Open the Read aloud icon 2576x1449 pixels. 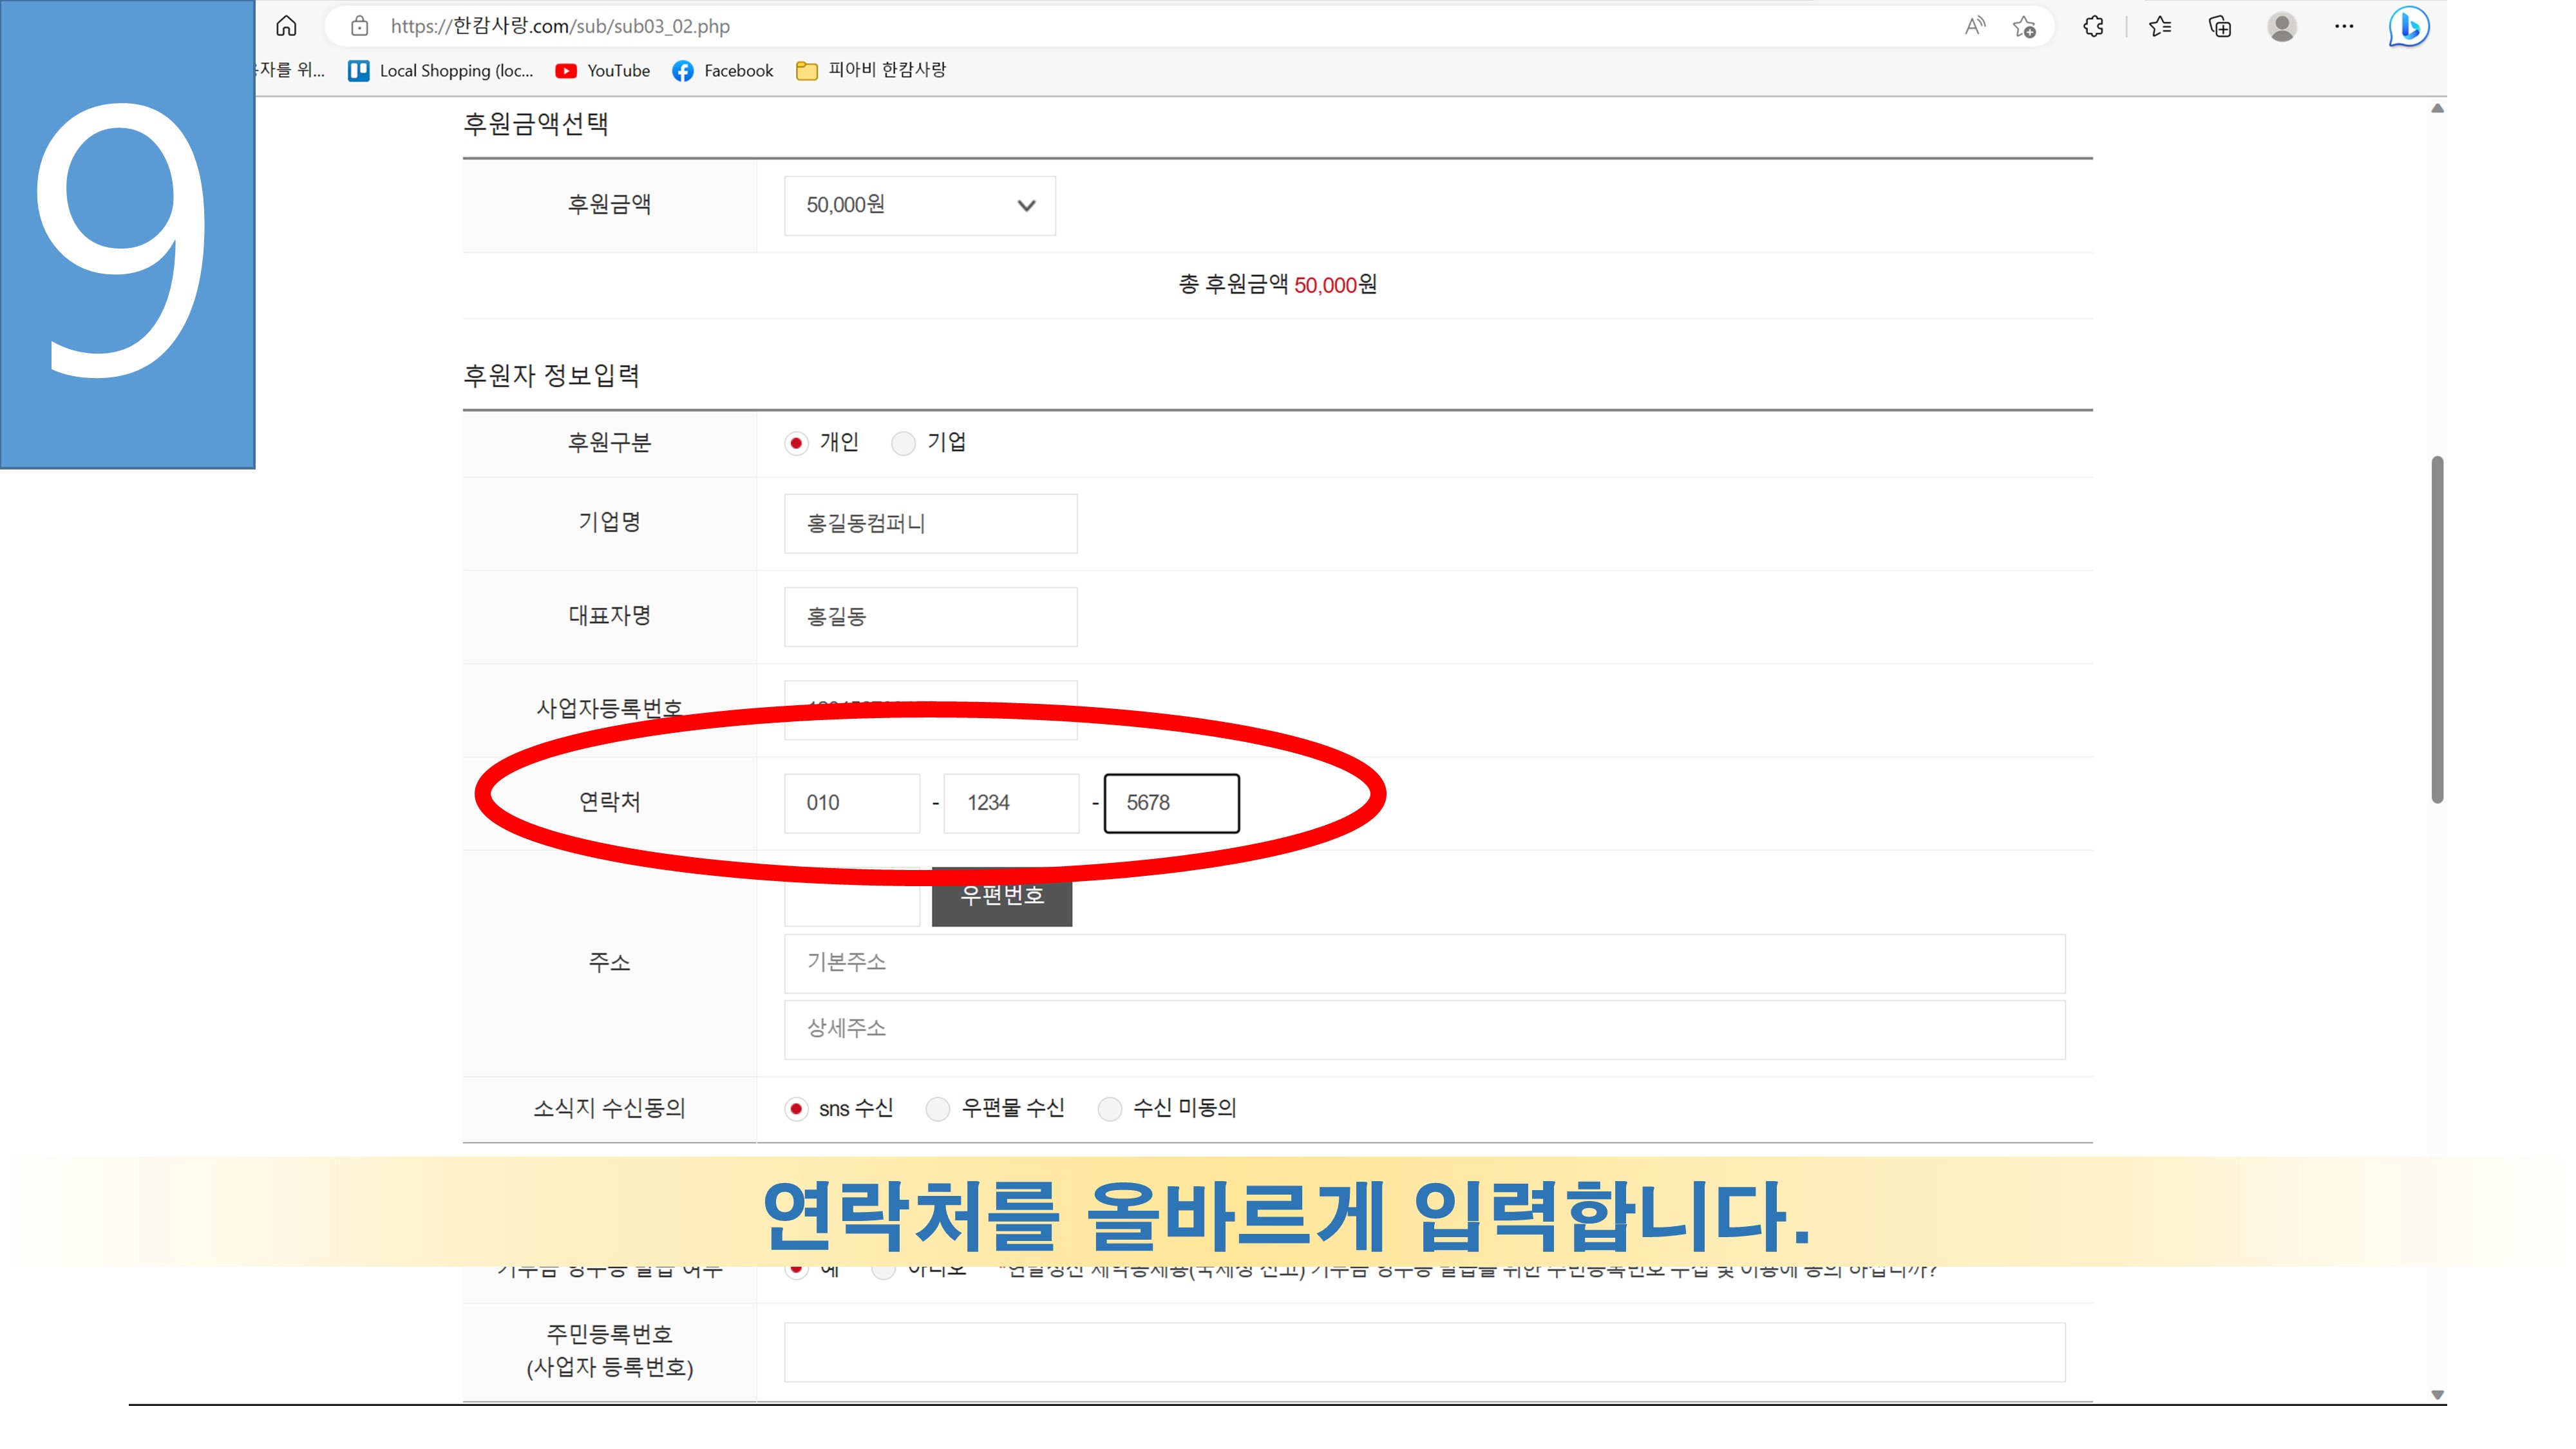1974,26
